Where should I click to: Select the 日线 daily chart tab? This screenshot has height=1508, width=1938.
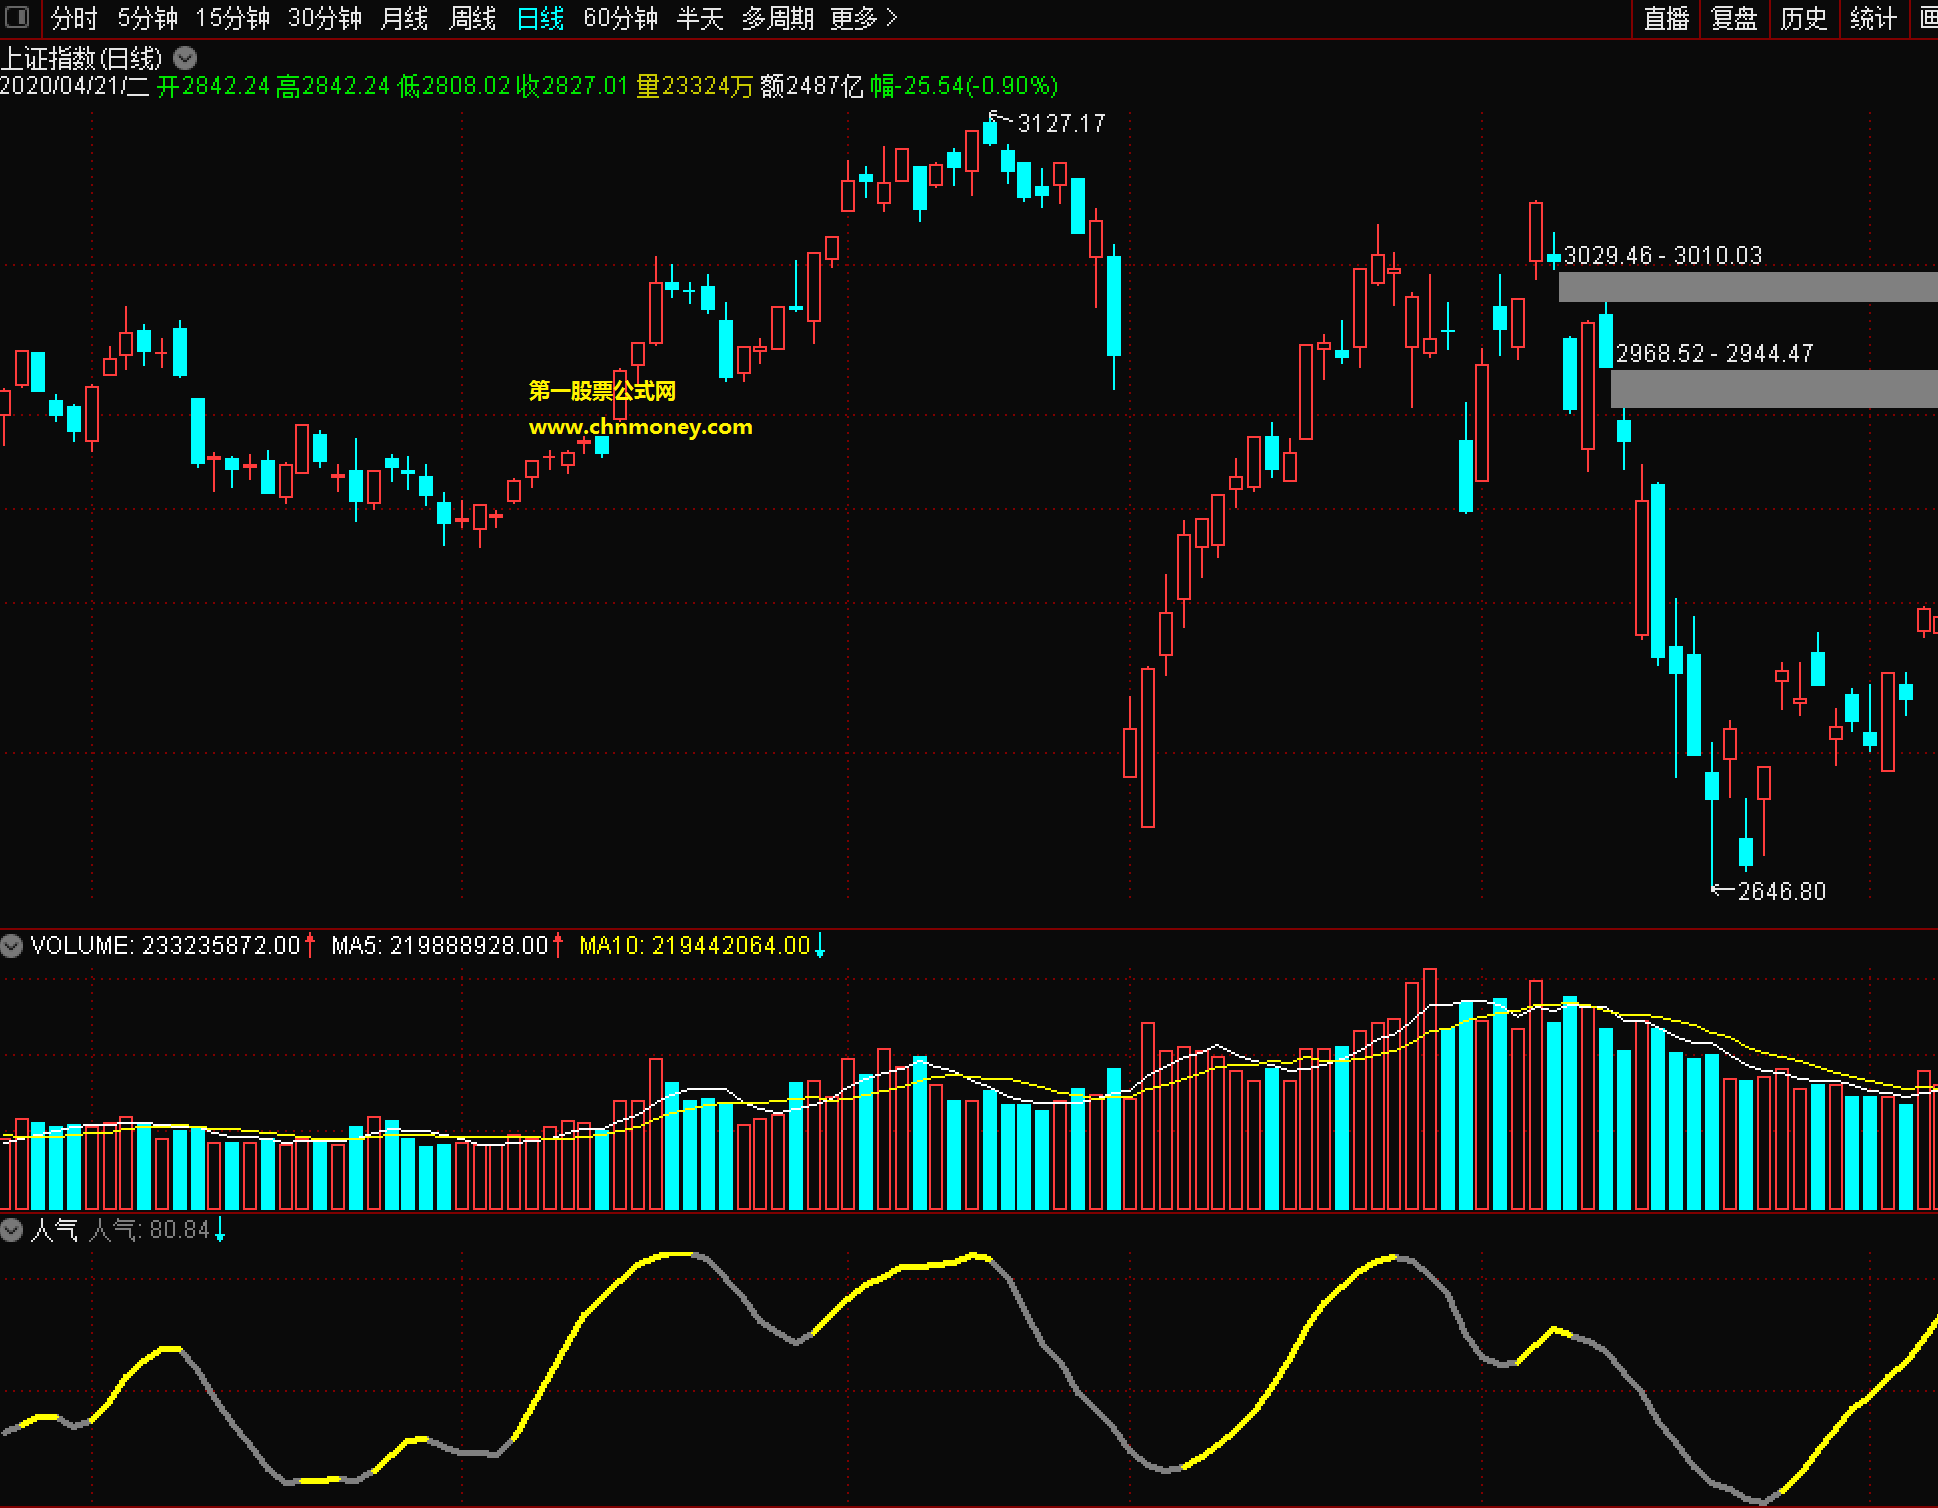(x=541, y=18)
